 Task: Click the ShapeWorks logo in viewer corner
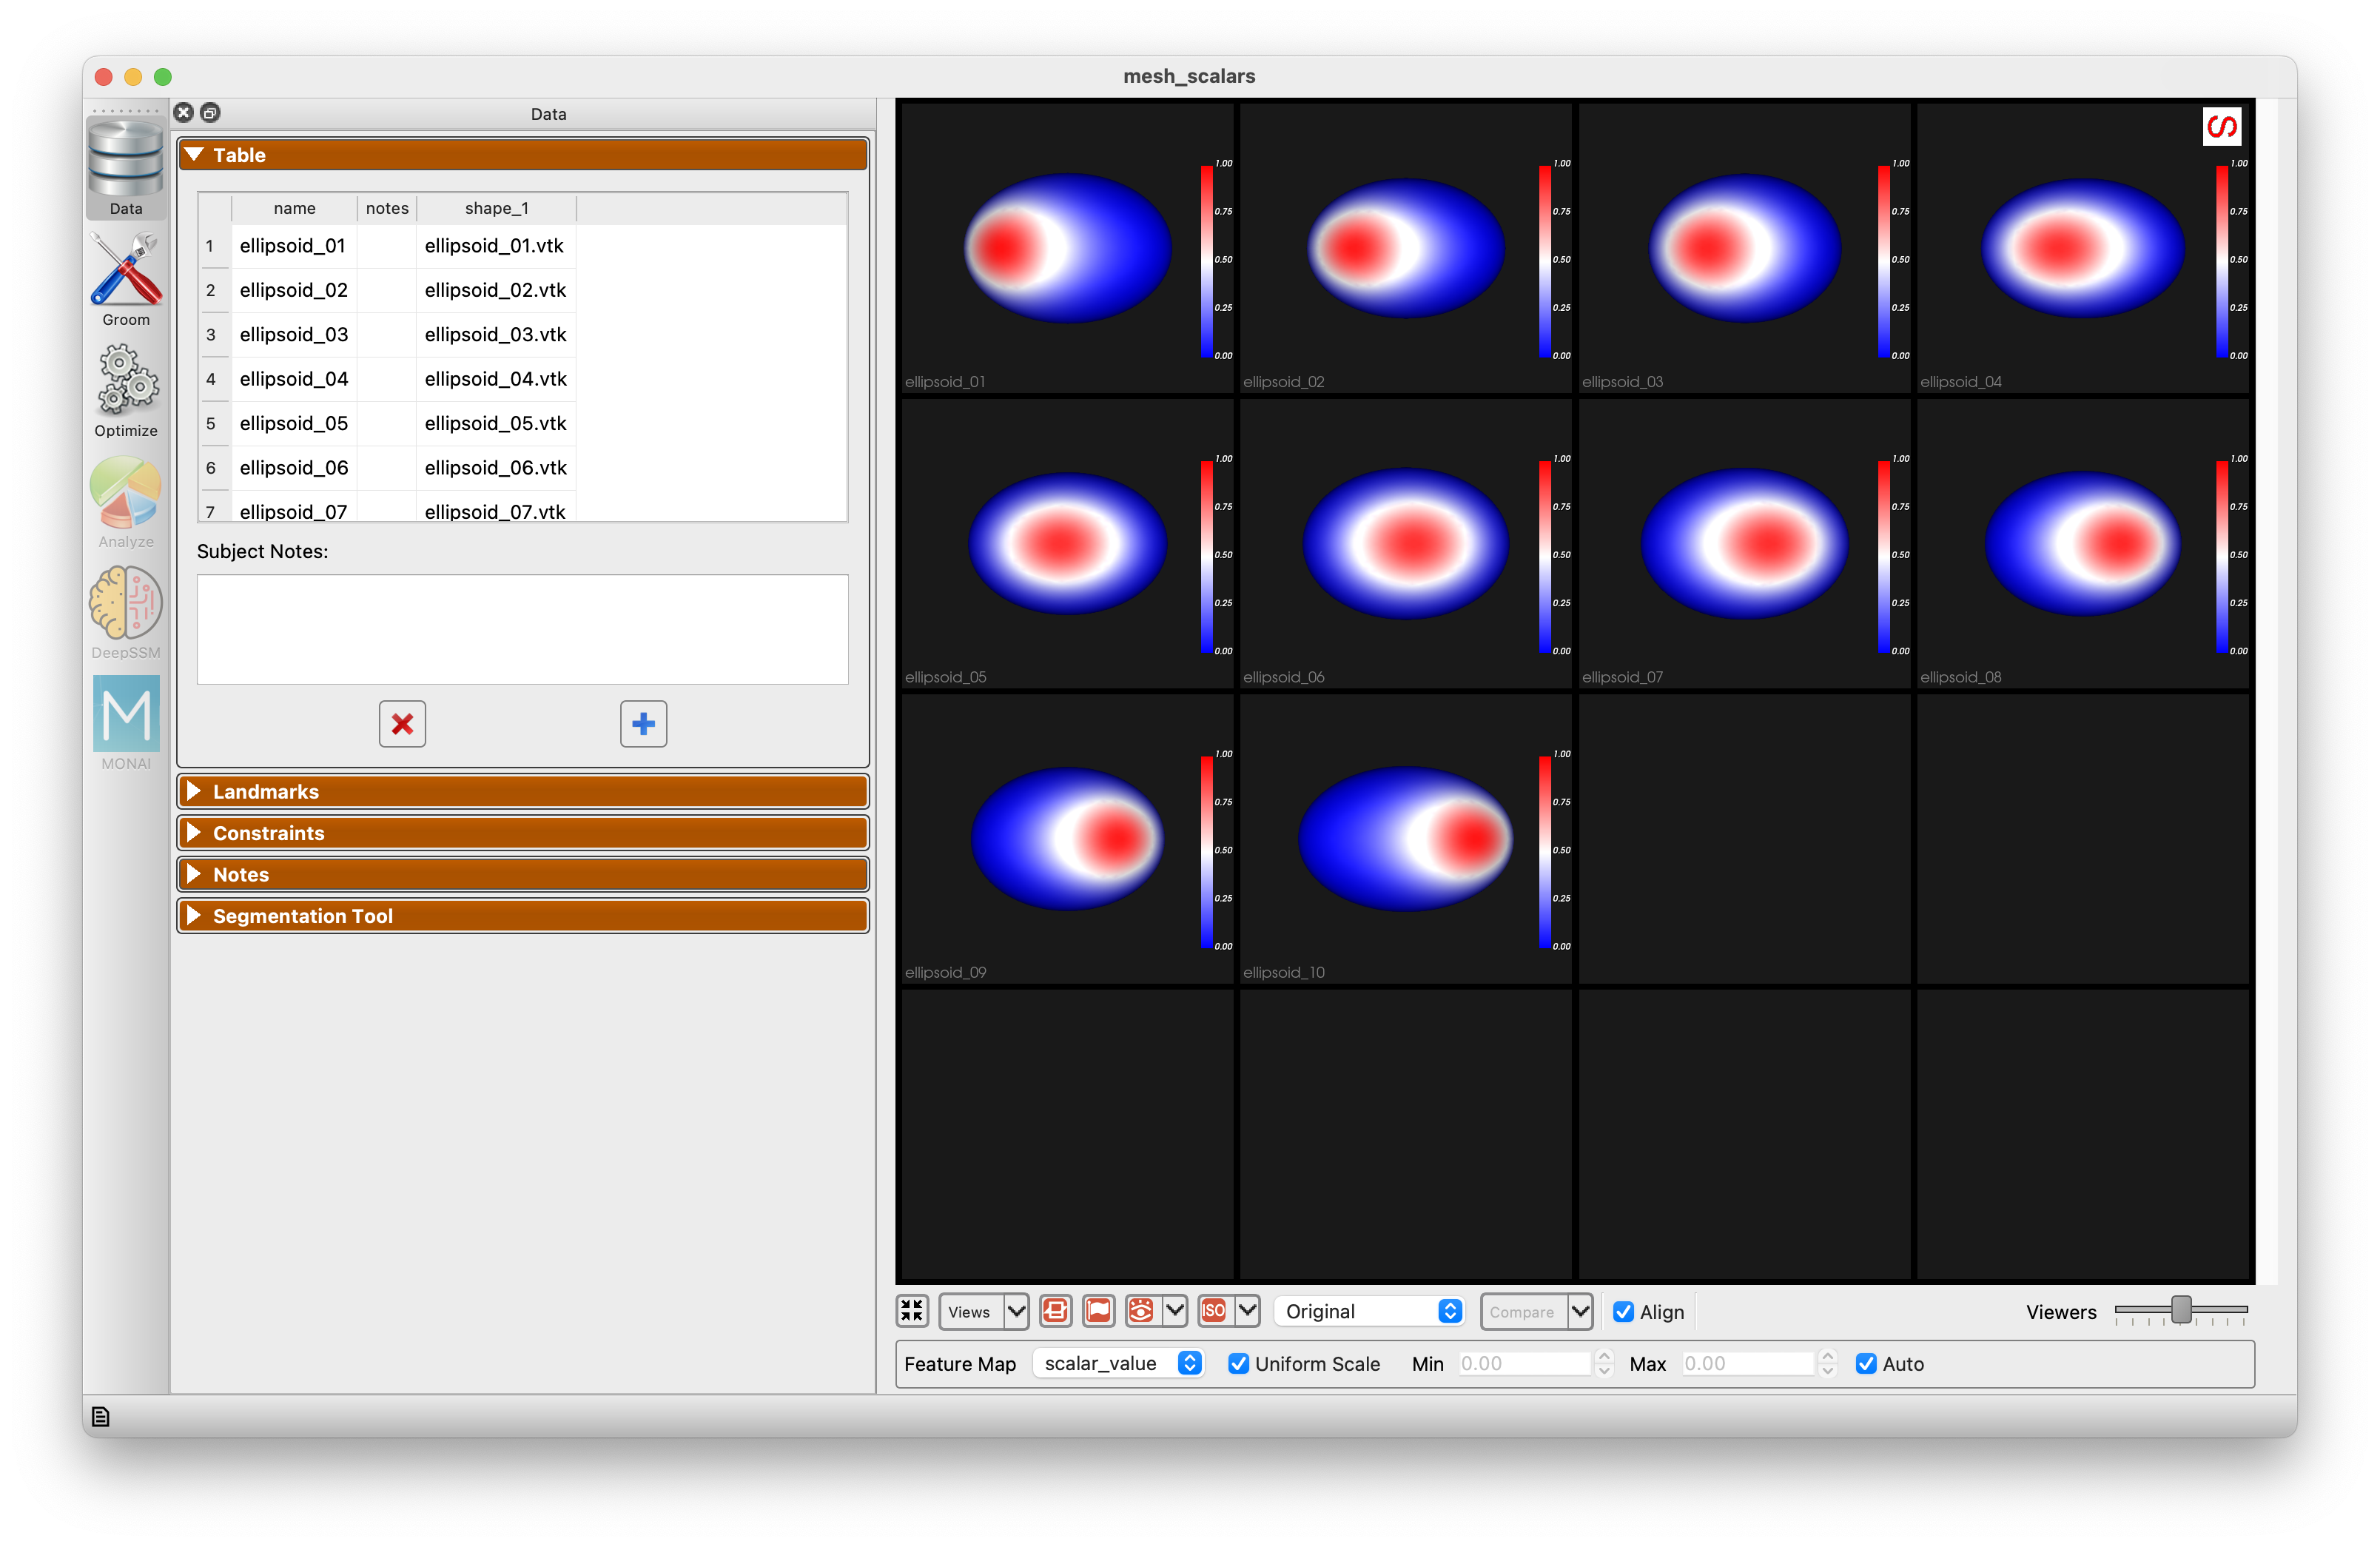pos(2221,127)
